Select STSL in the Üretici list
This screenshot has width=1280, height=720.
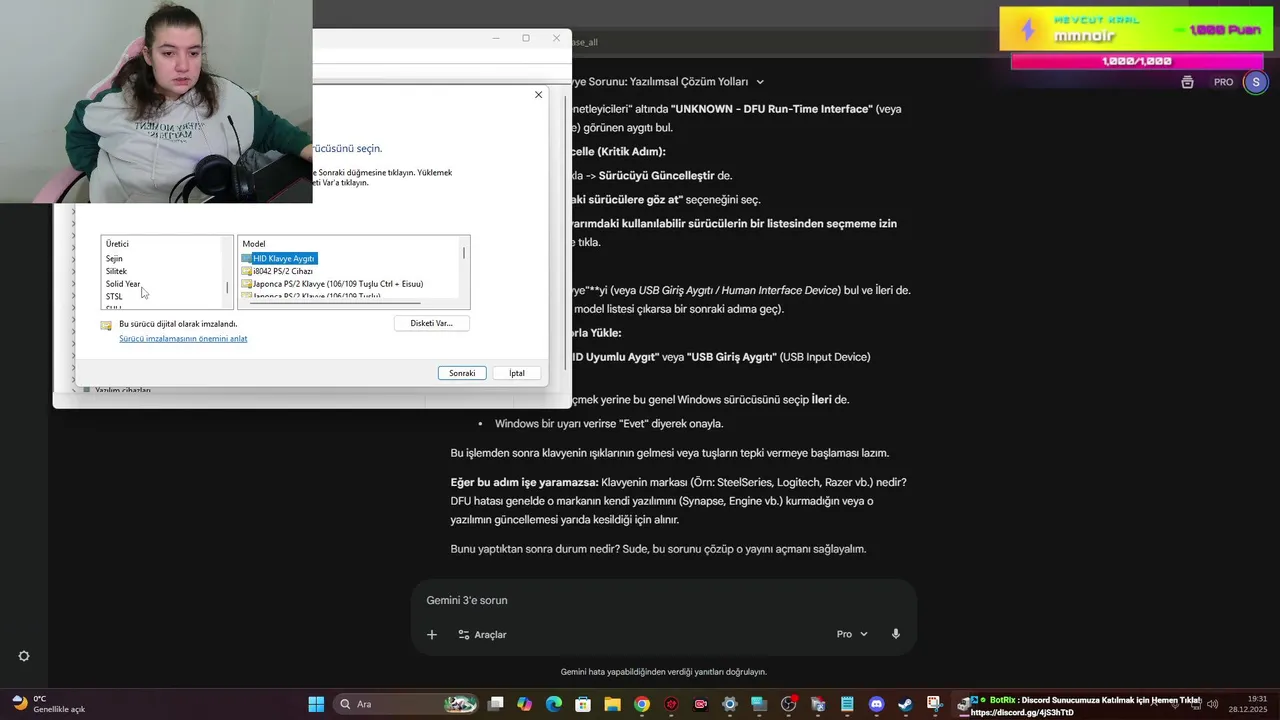click(114, 296)
